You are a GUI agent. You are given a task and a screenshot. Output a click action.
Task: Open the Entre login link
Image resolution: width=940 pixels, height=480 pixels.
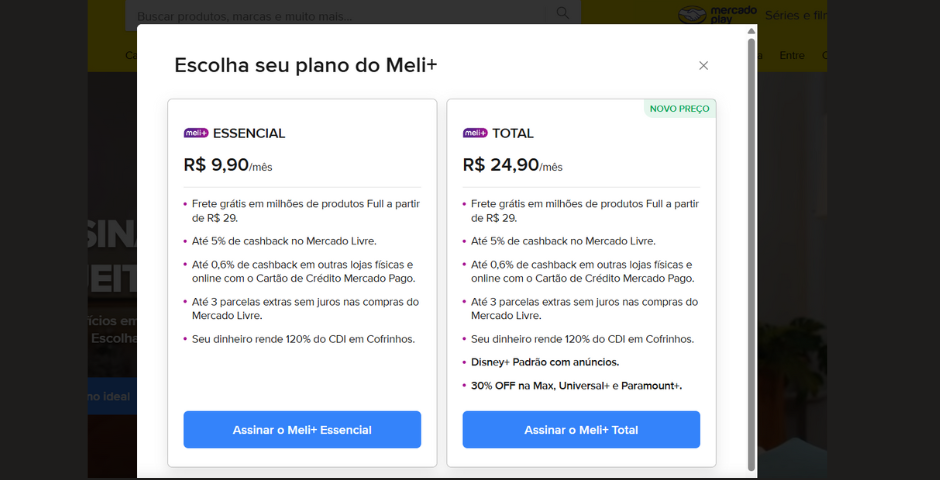pos(792,55)
